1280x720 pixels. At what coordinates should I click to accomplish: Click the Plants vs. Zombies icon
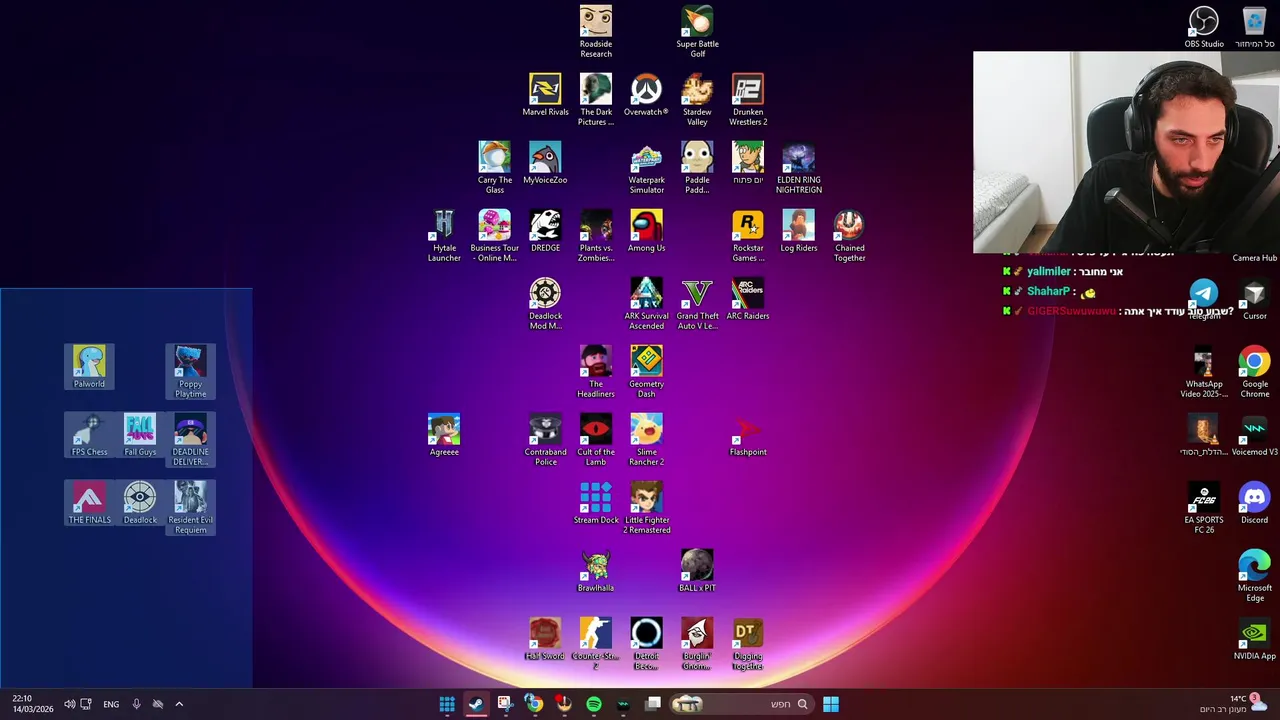coord(596,236)
